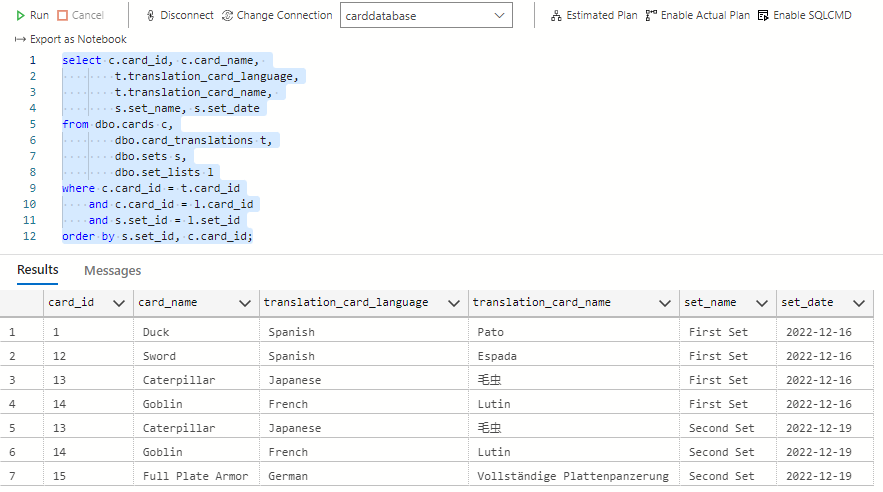Open translation_card_name column filter chevron

pos(665,303)
